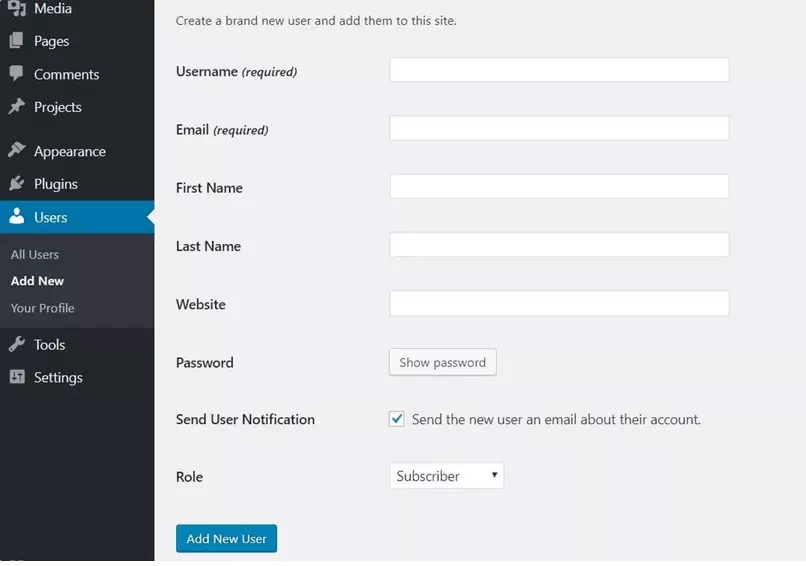The image size is (806, 566).
Task: Select the First Name input box
Action: pyautogui.click(x=559, y=187)
